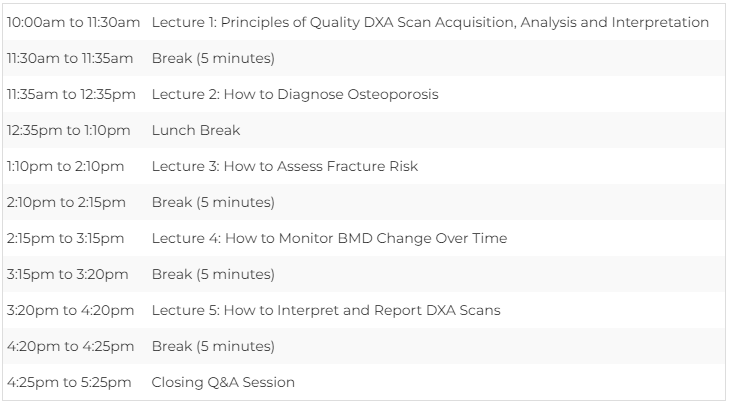Click the 1:10pm to 2:10pm time cell
Image resolution: width=730 pixels, height=405 pixels.
(x=65, y=166)
